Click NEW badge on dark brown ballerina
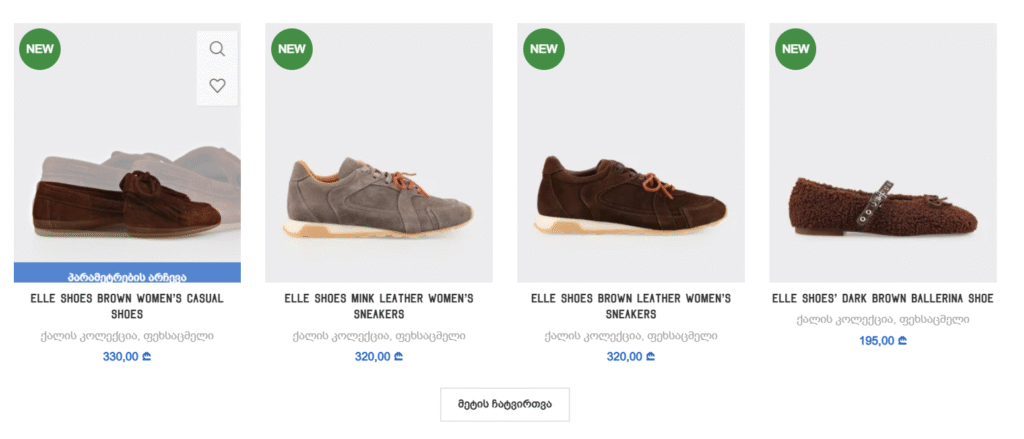Image resolution: width=1024 pixels, height=439 pixels. click(x=795, y=48)
